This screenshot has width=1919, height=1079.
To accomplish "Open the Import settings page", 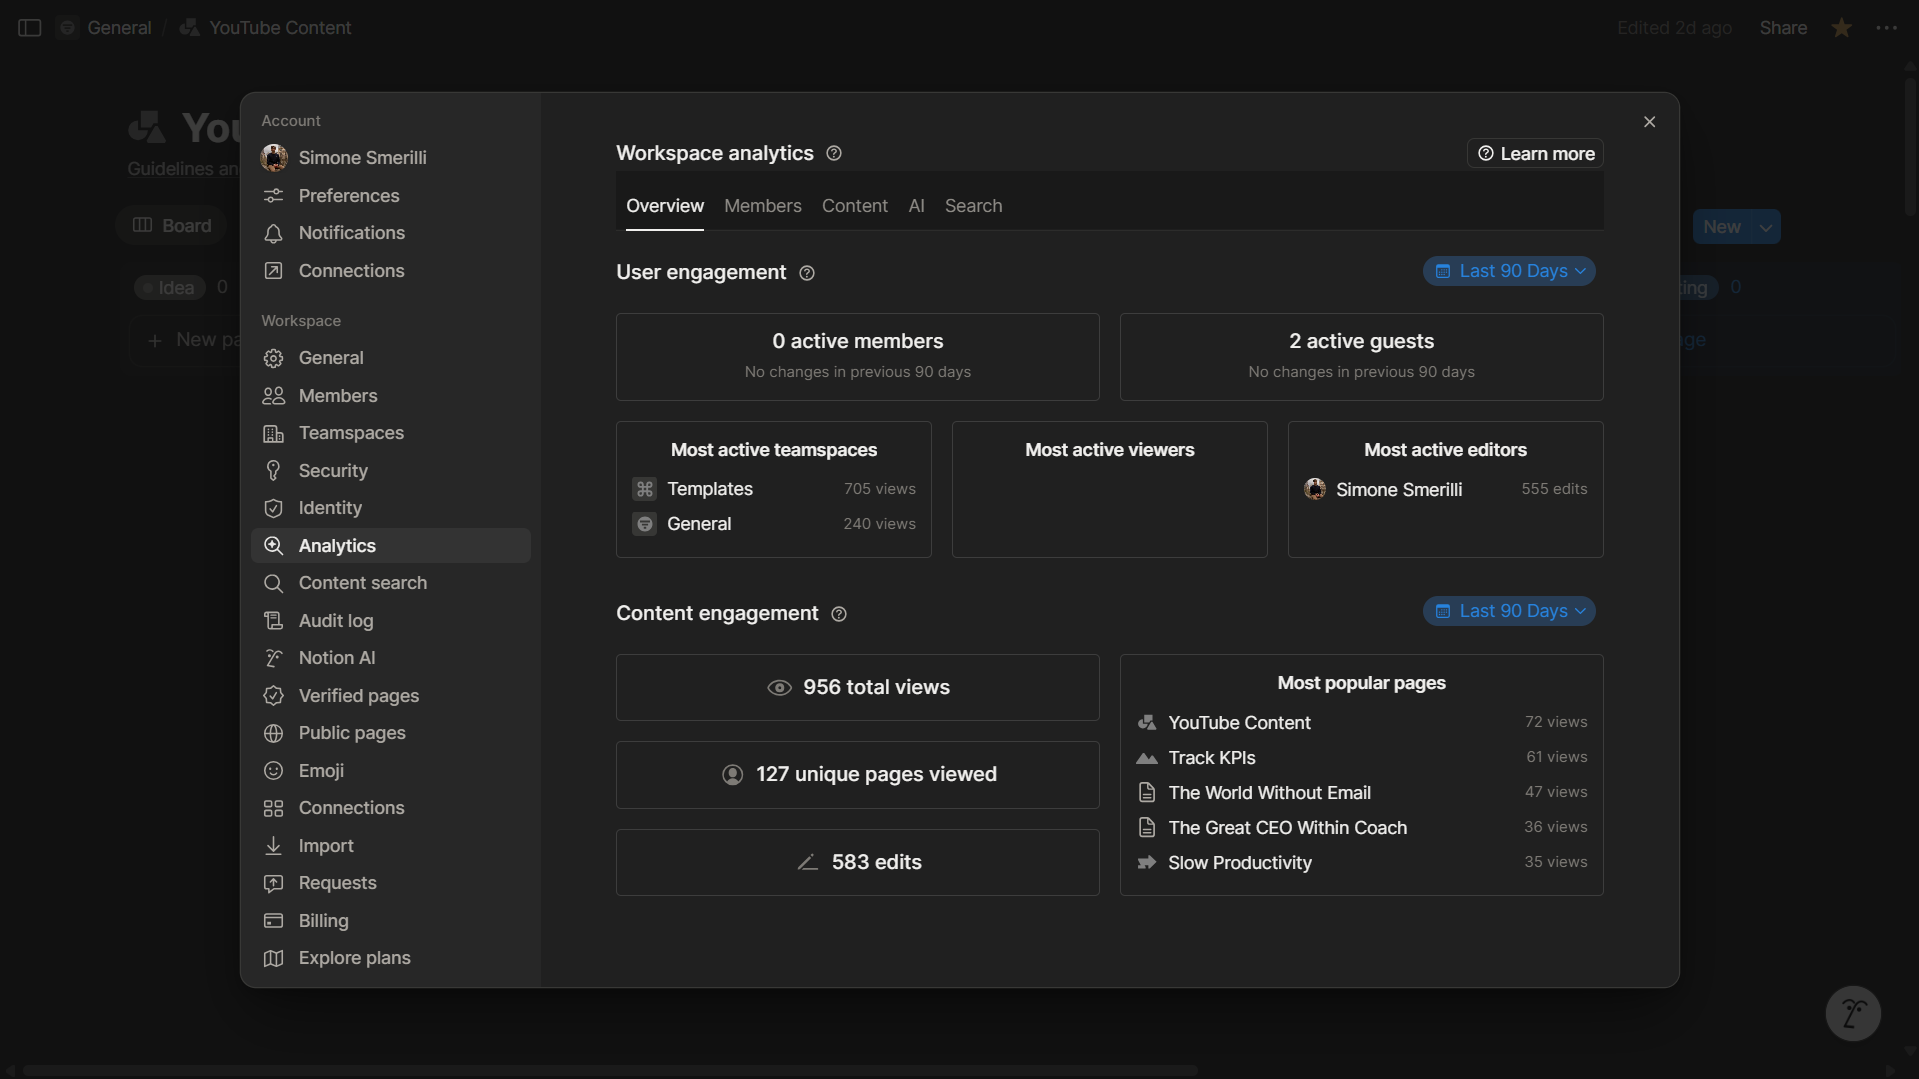I will point(325,845).
